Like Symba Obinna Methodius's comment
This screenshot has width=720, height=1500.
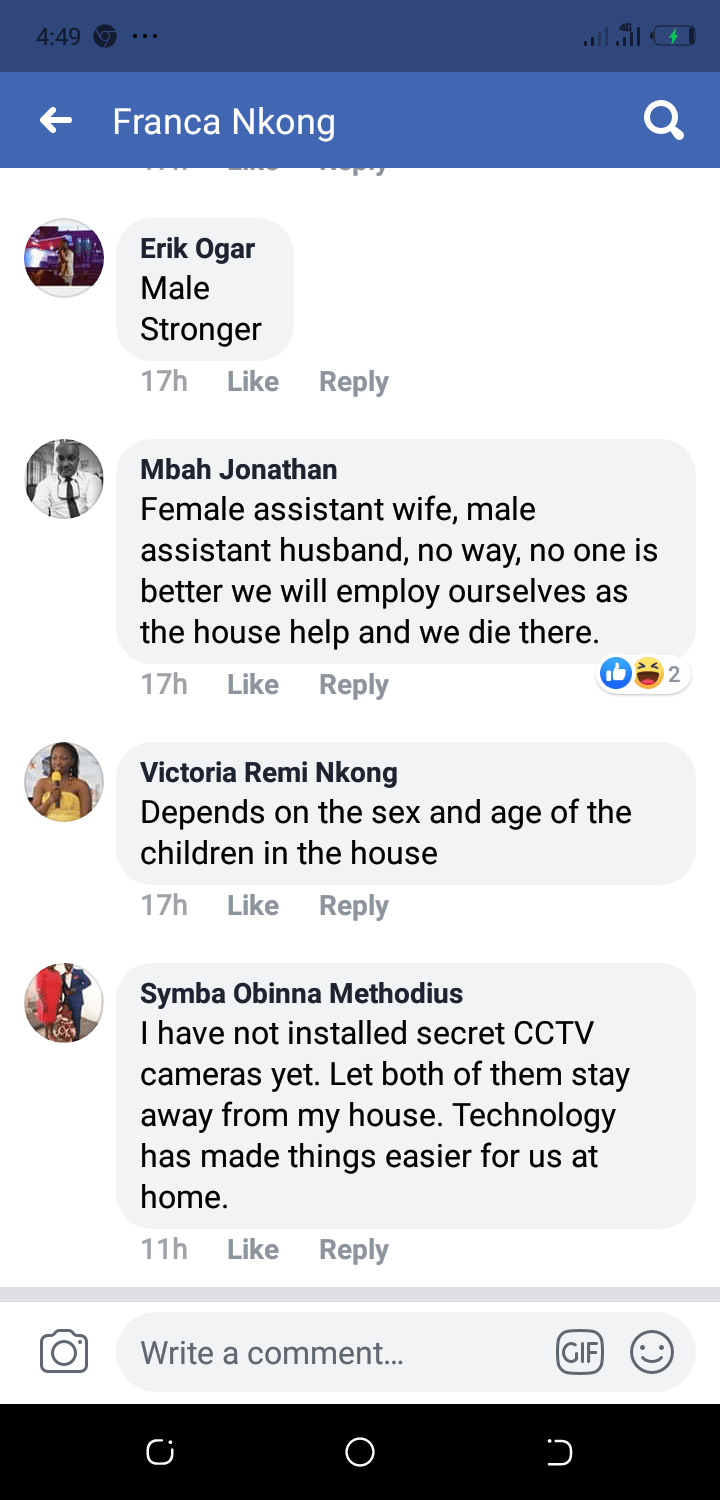click(252, 1249)
